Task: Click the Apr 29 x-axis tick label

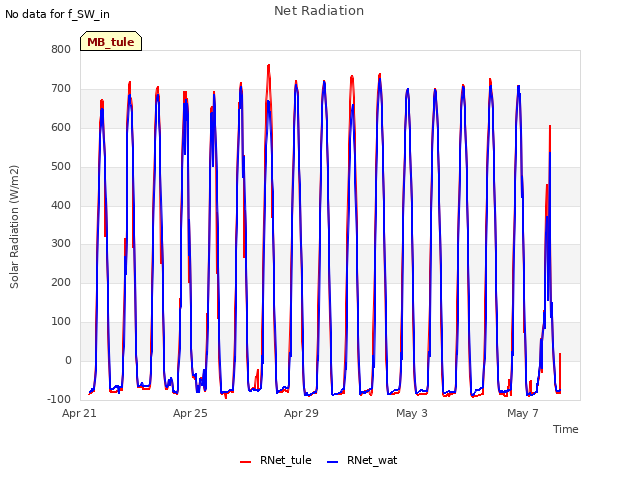Action: [x=301, y=413]
